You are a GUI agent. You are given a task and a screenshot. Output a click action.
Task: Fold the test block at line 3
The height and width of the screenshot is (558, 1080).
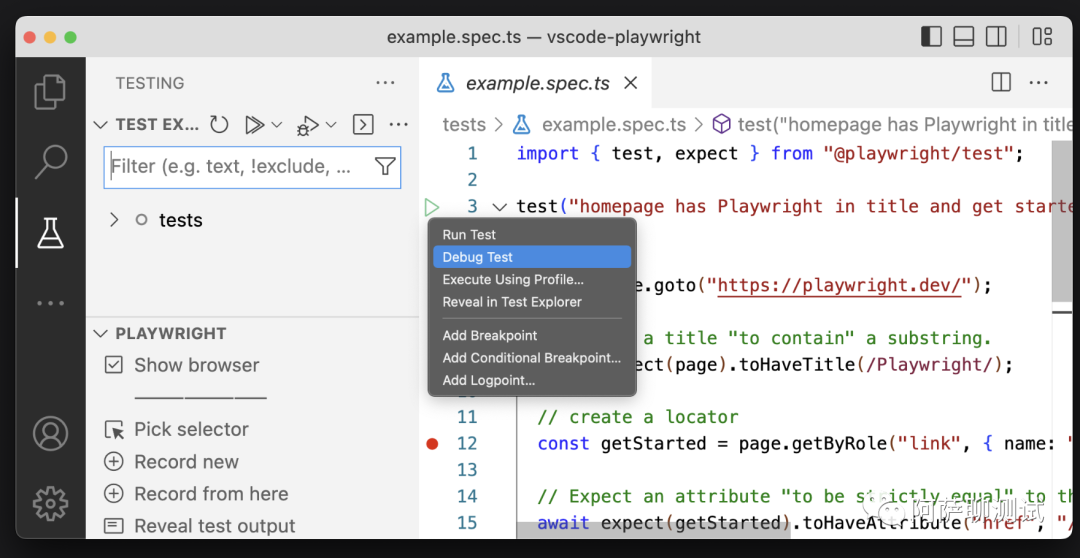(500, 207)
